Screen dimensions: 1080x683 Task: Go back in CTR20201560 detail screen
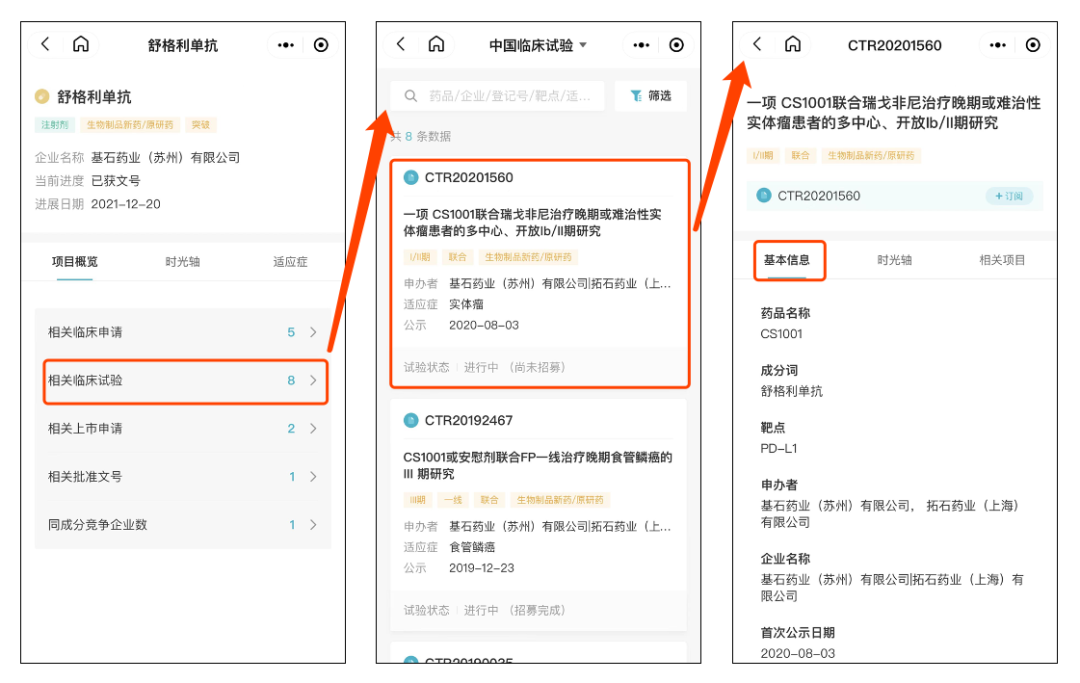coord(757,45)
